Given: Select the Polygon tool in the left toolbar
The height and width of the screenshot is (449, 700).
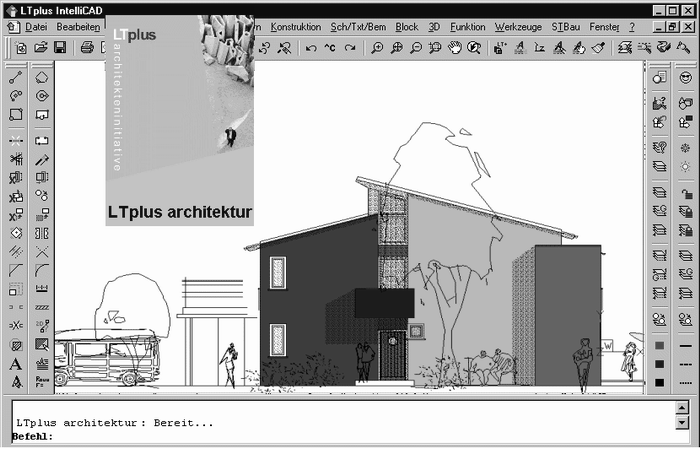Looking at the screenshot, I should [42, 78].
